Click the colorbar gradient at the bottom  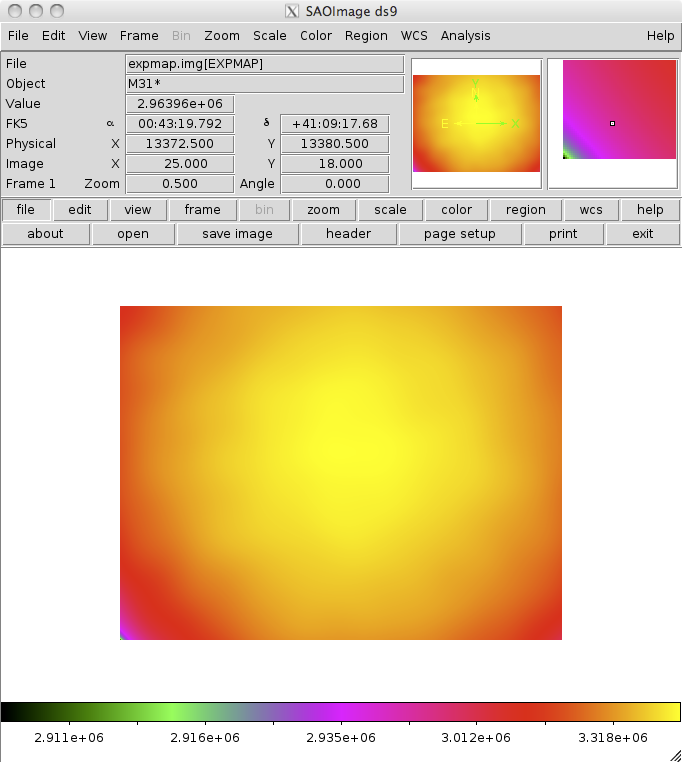[340, 712]
